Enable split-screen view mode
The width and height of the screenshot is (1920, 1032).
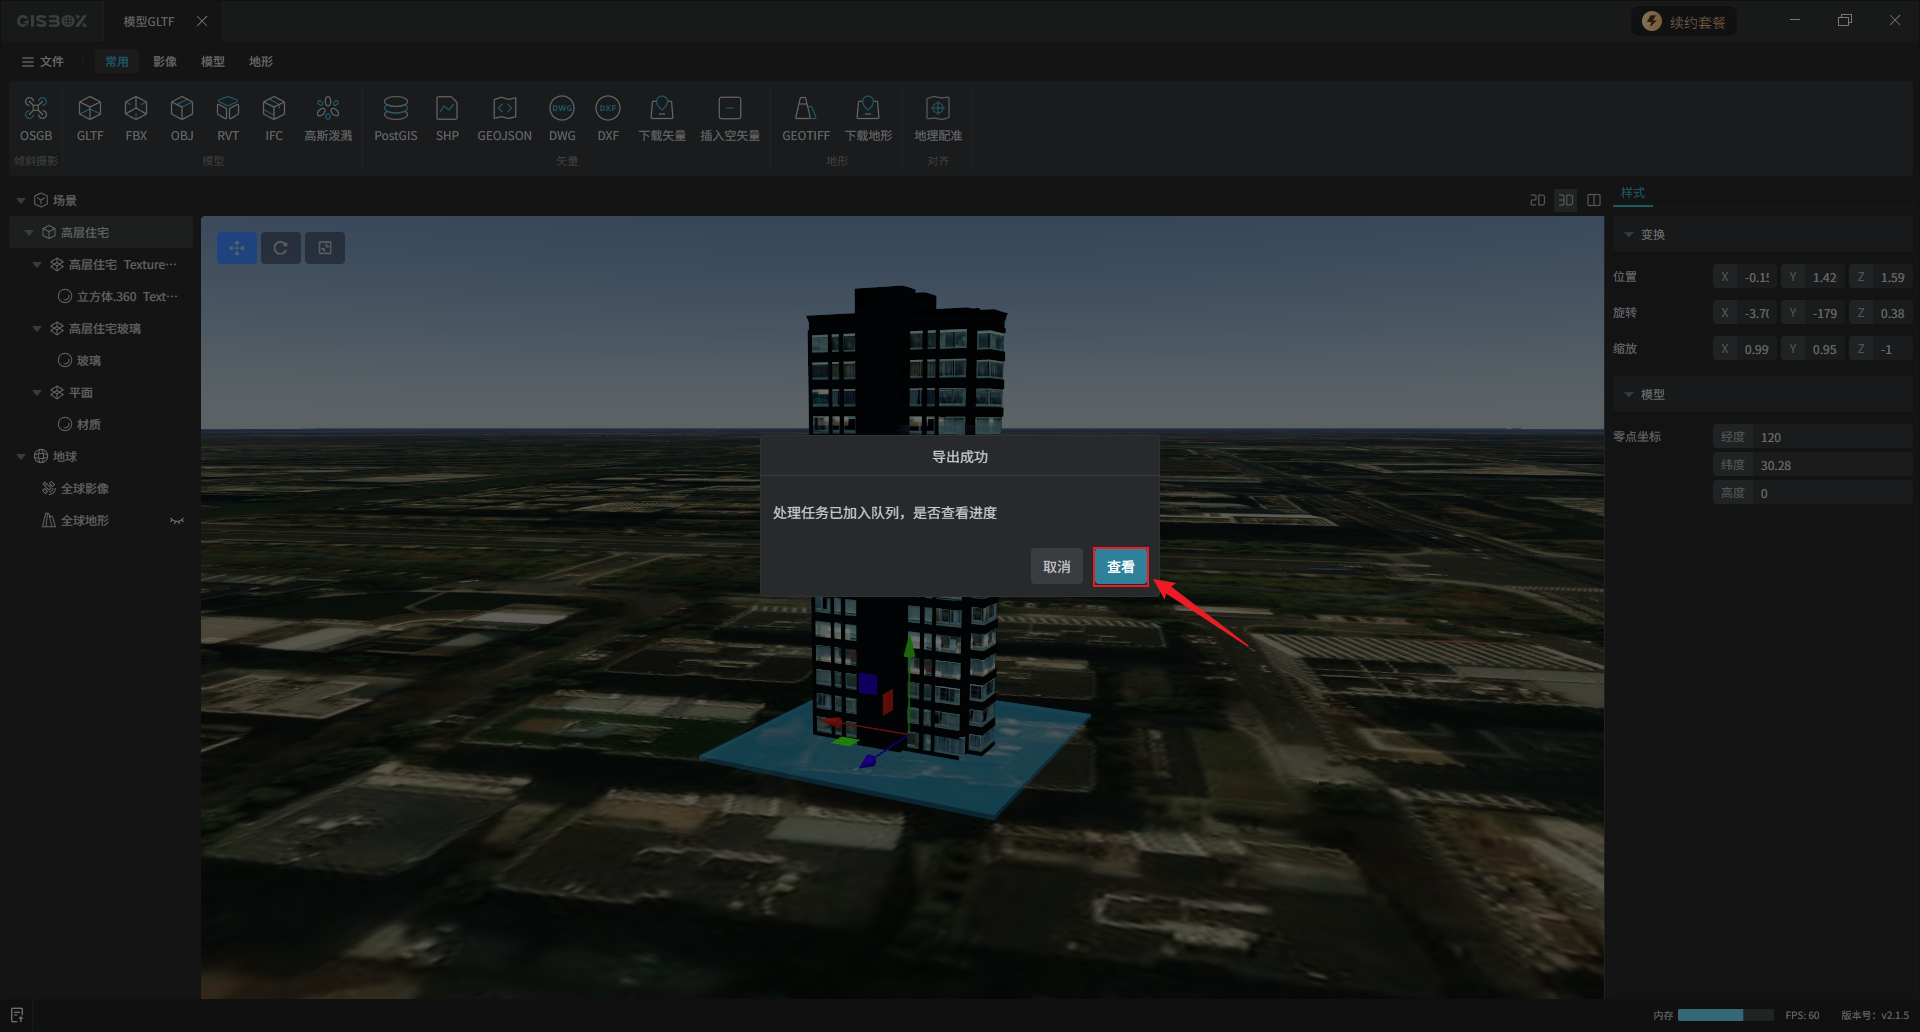[1594, 200]
